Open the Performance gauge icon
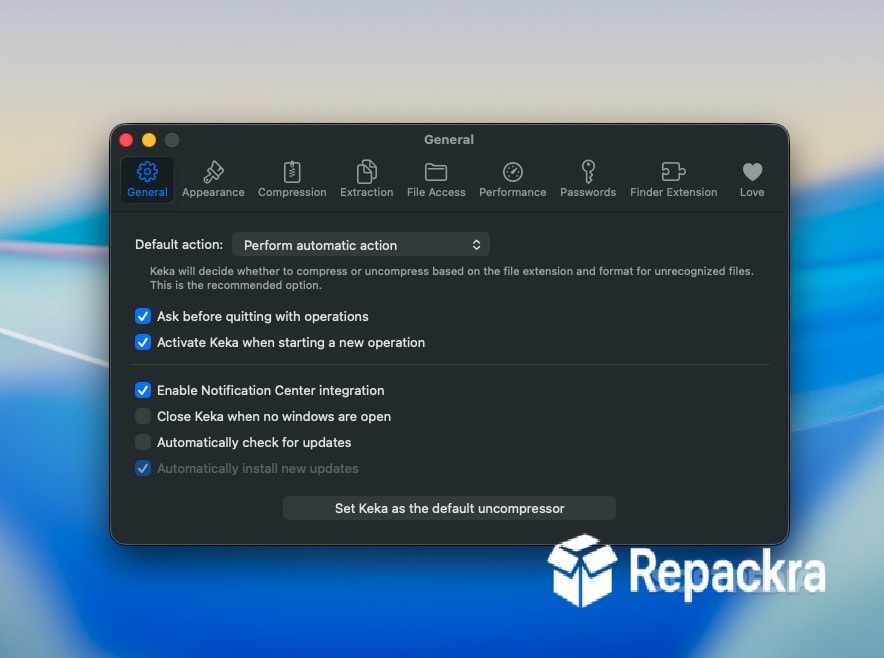 [x=512, y=172]
